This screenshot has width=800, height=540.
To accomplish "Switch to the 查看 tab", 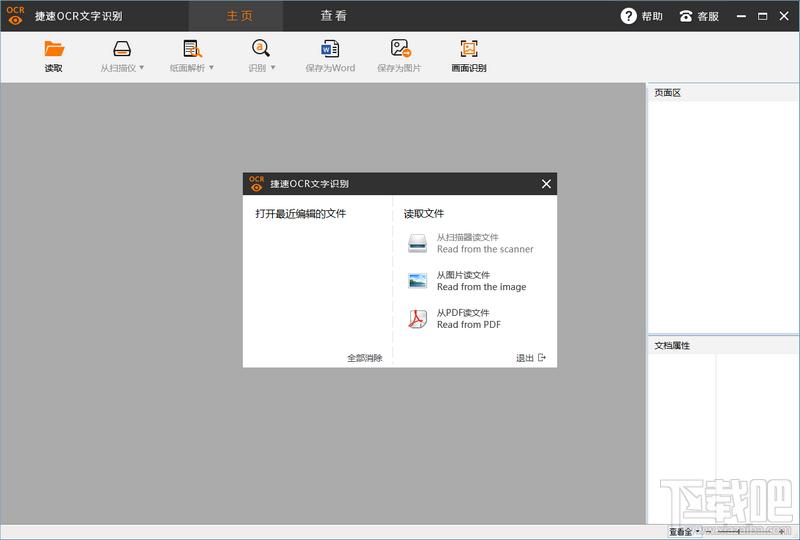I will (x=334, y=16).
